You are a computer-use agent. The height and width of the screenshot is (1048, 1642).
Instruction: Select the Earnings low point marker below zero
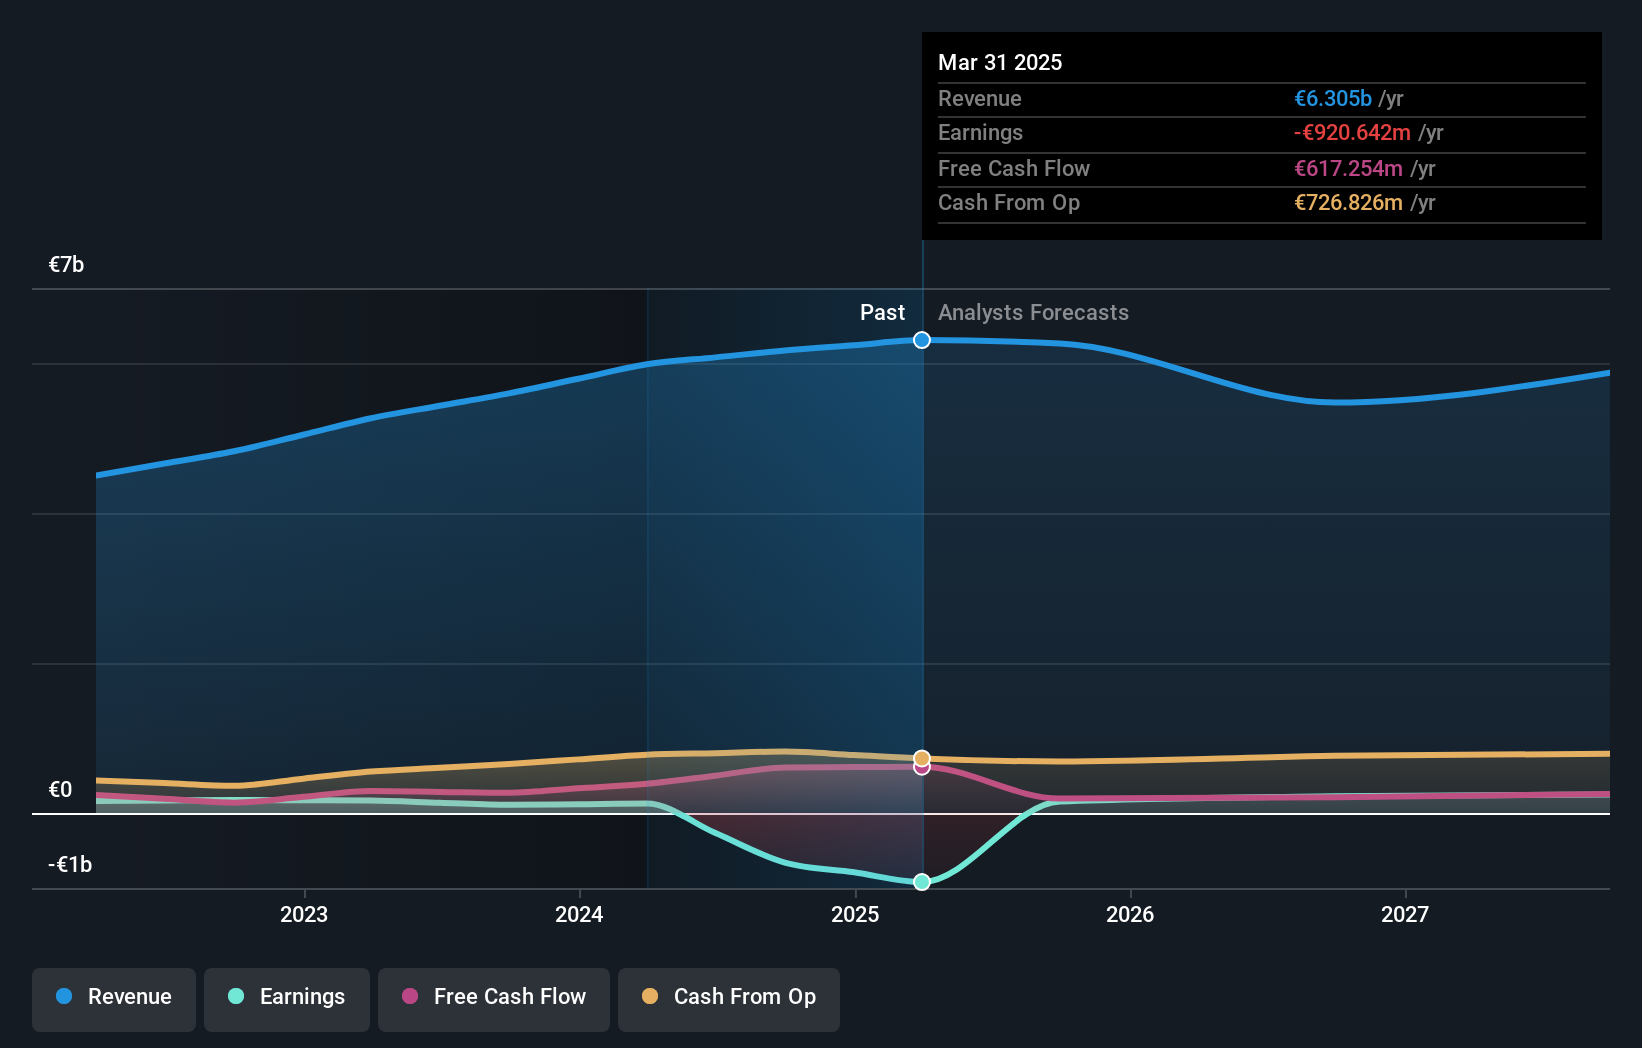pos(921,882)
